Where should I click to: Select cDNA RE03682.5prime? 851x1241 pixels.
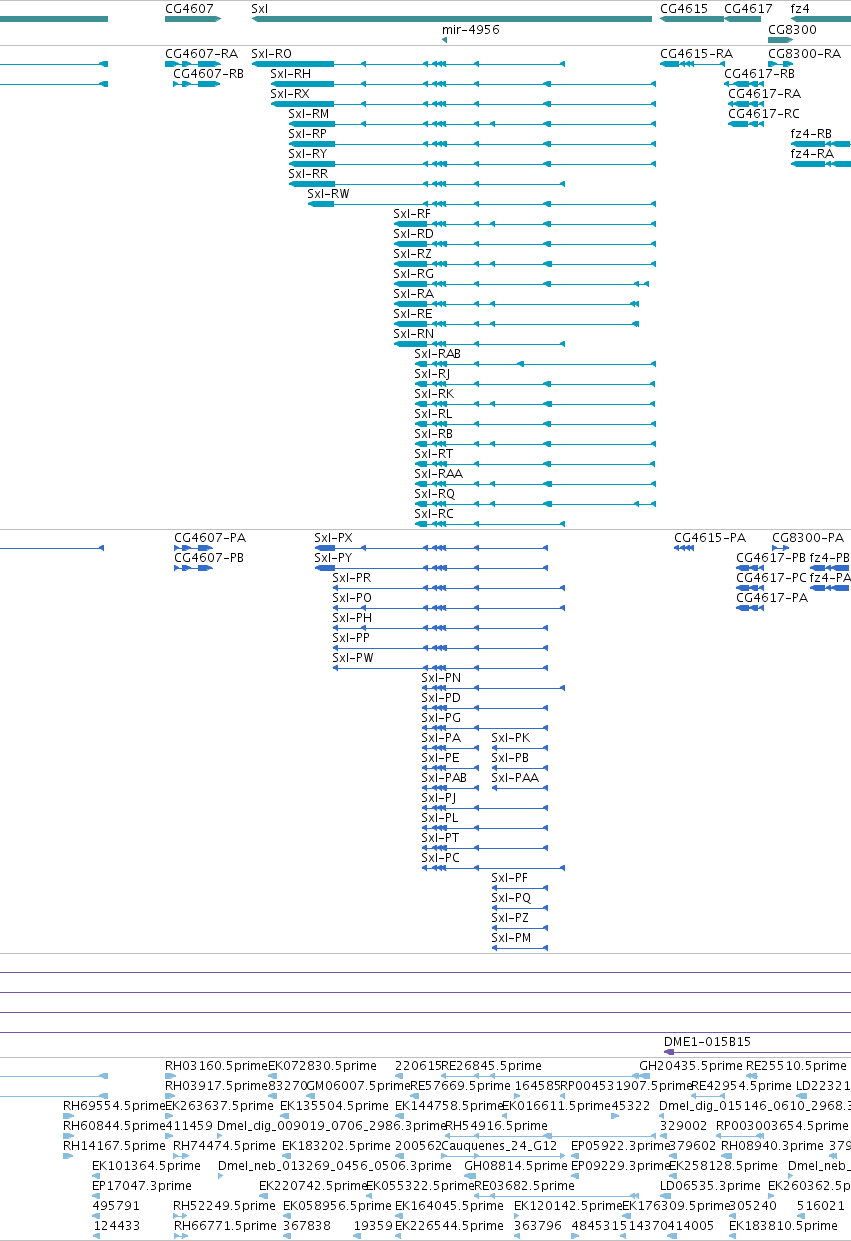(x=524, y=1186)
